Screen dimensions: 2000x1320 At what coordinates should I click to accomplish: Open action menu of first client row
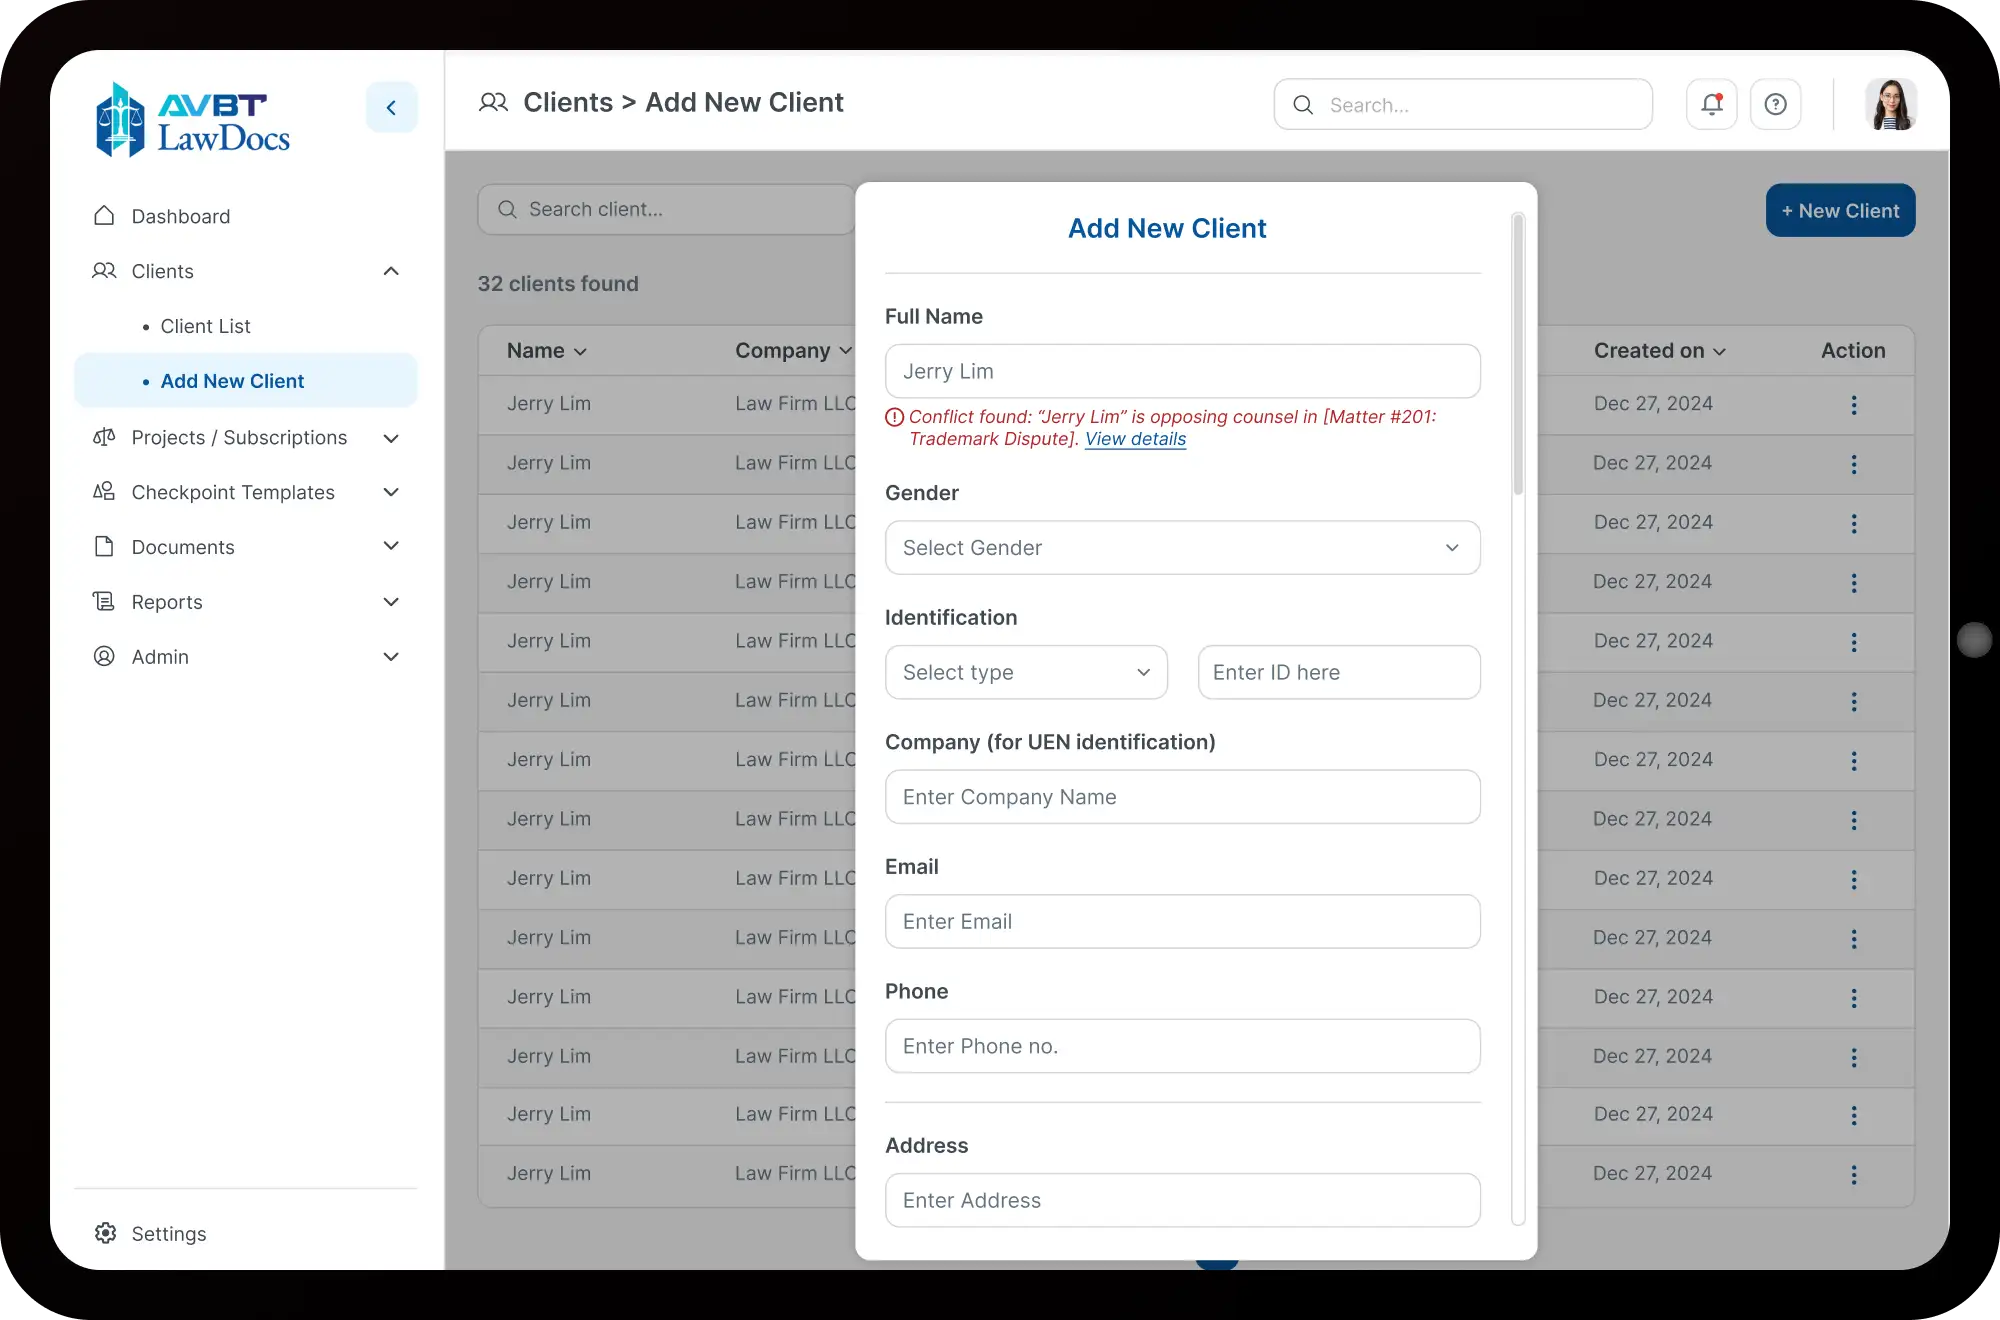click(x=1853, y=405)
